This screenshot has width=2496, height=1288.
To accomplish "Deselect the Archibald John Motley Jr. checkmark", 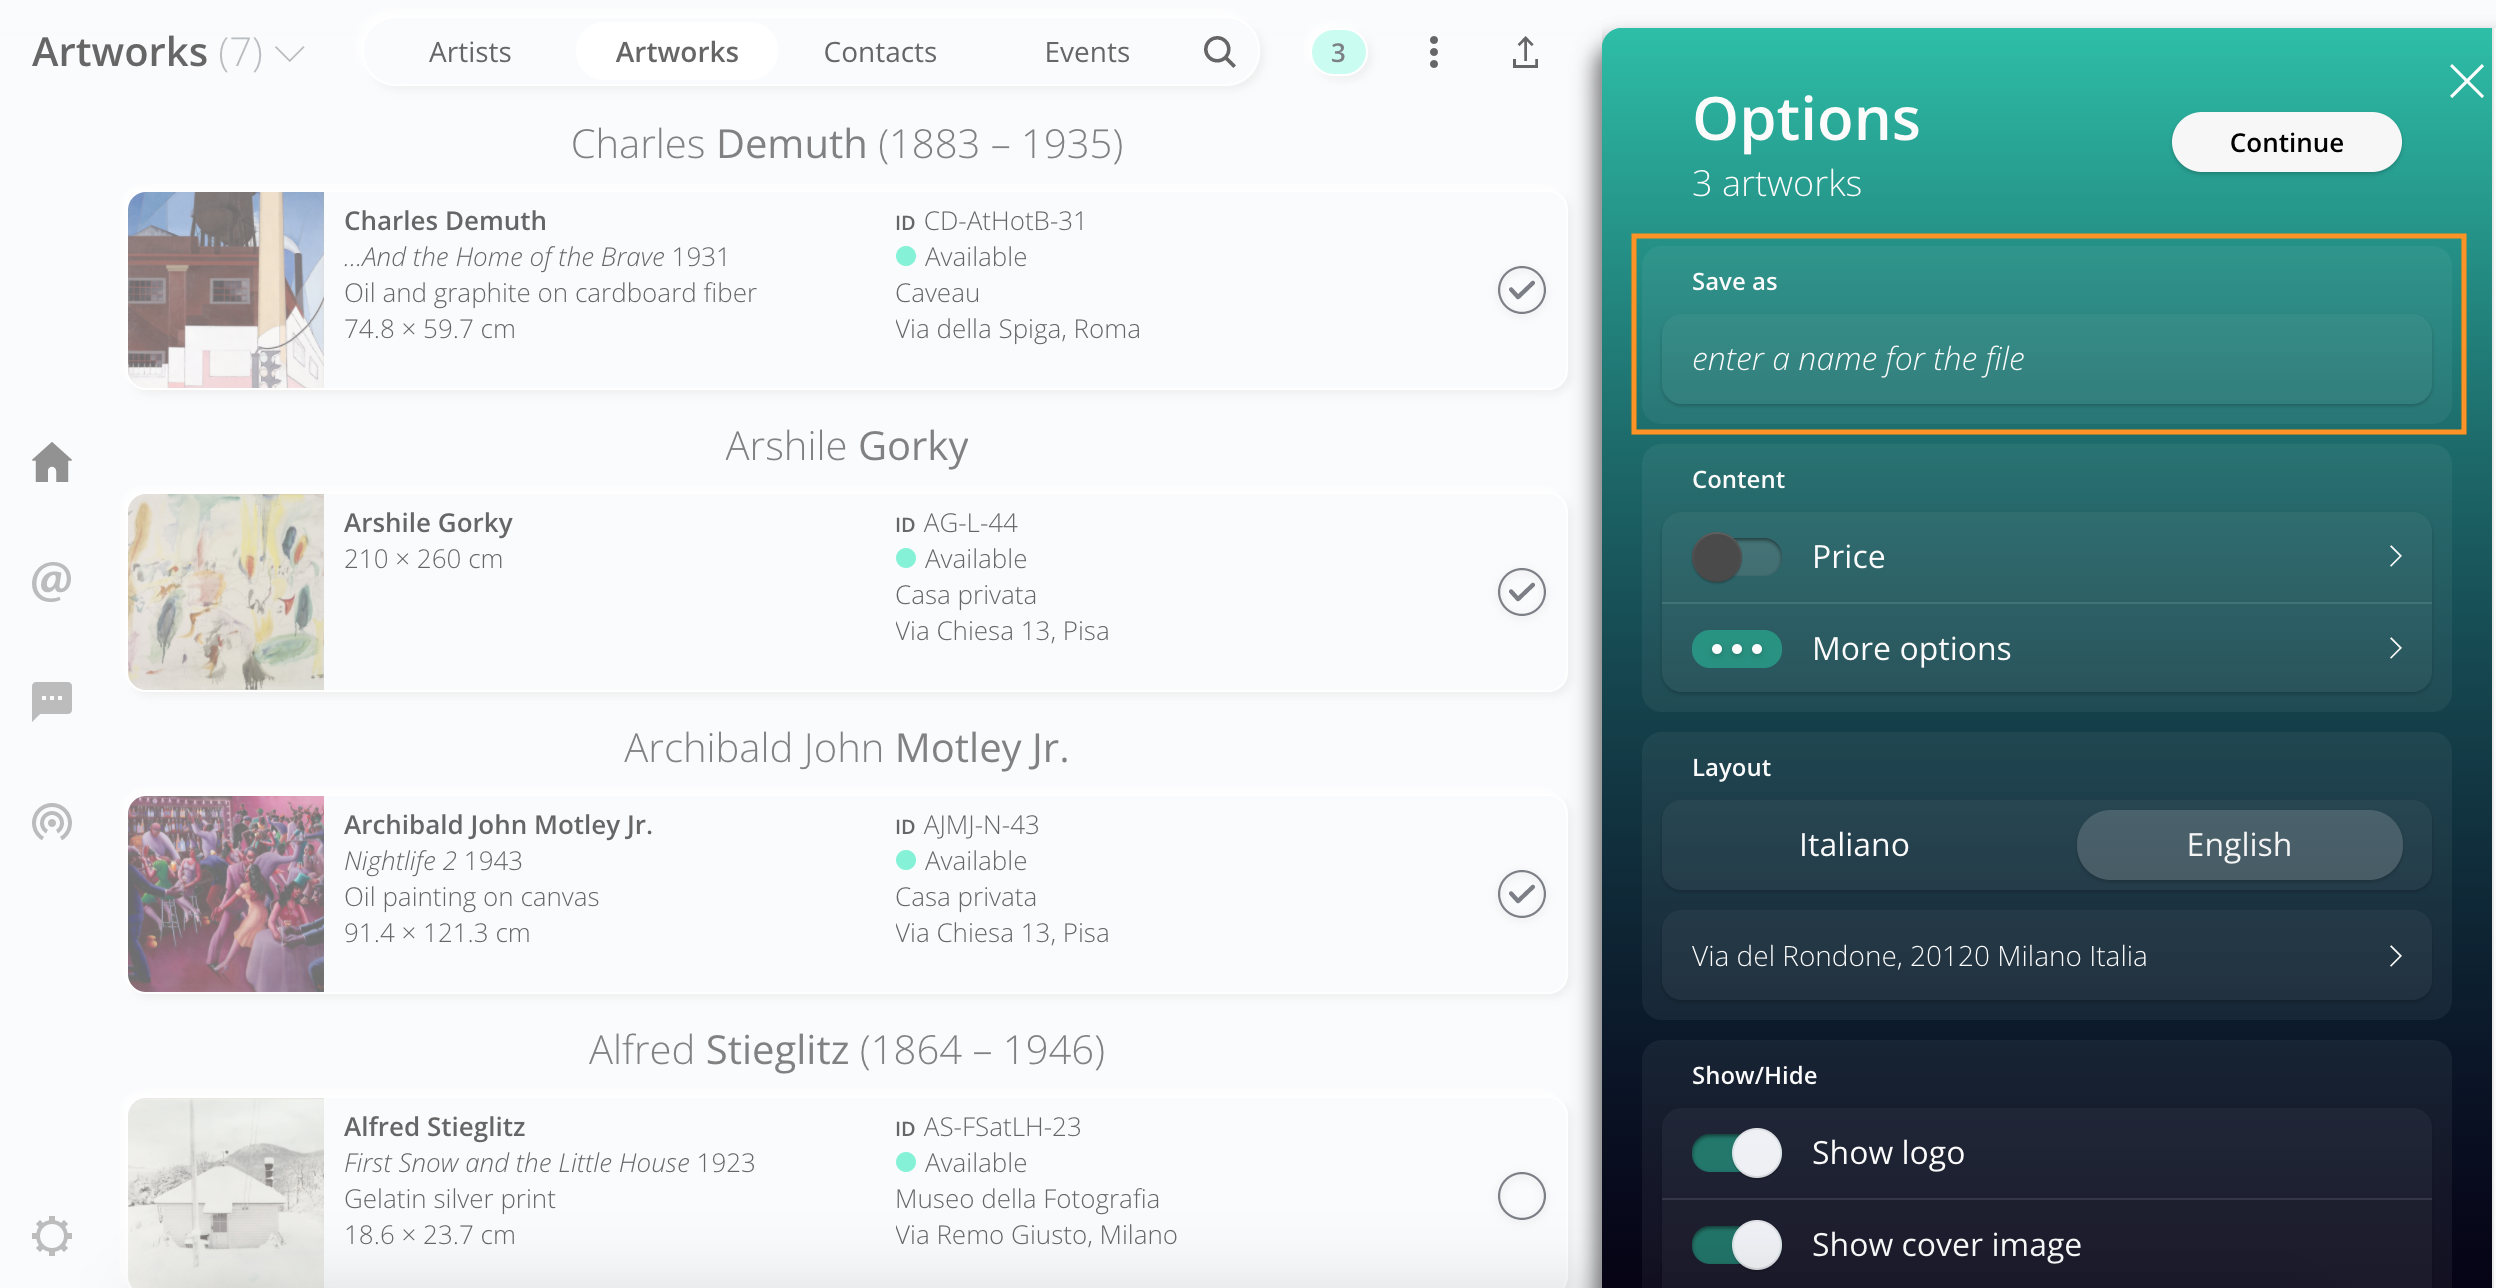I will tap(1522, 894).
